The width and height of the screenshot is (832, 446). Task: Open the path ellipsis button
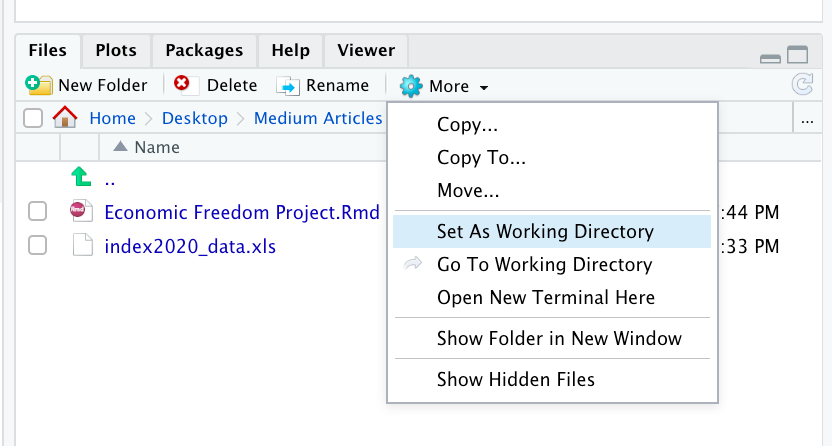click(x=808, y=119)
